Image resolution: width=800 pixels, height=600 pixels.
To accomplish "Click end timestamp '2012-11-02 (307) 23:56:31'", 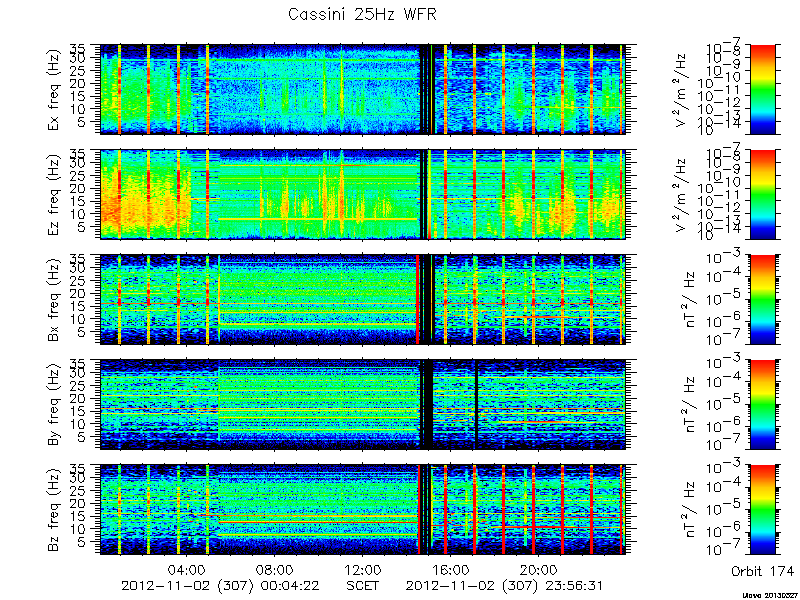I will [506, 586].
